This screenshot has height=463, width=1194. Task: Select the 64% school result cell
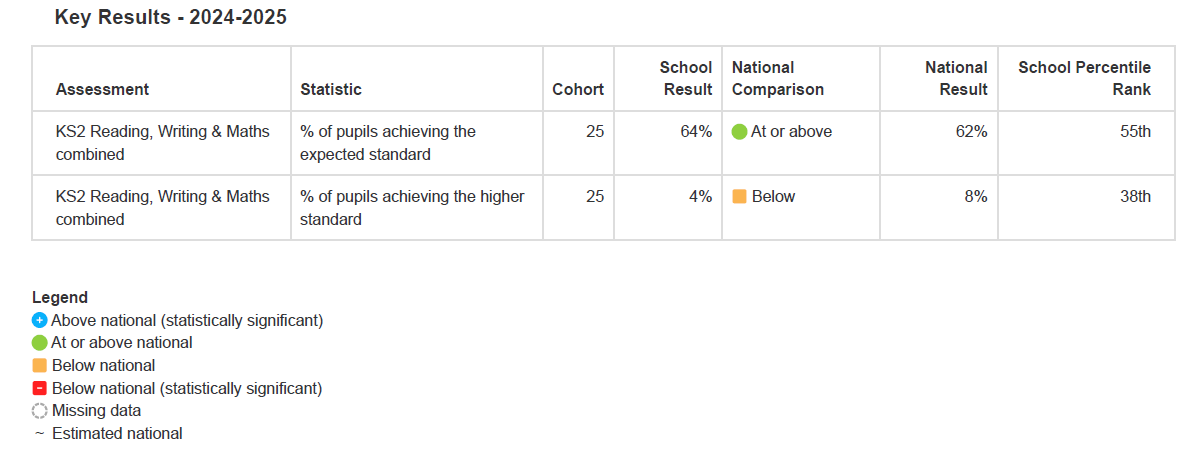pyautogui.click(x=698, y=132)
